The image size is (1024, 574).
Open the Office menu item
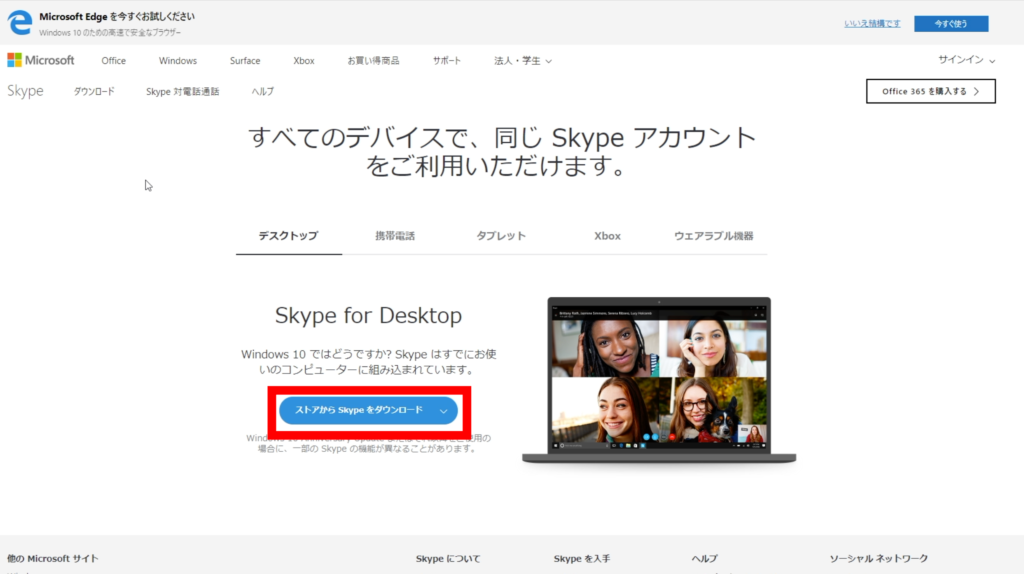click(x=114, y=61)
